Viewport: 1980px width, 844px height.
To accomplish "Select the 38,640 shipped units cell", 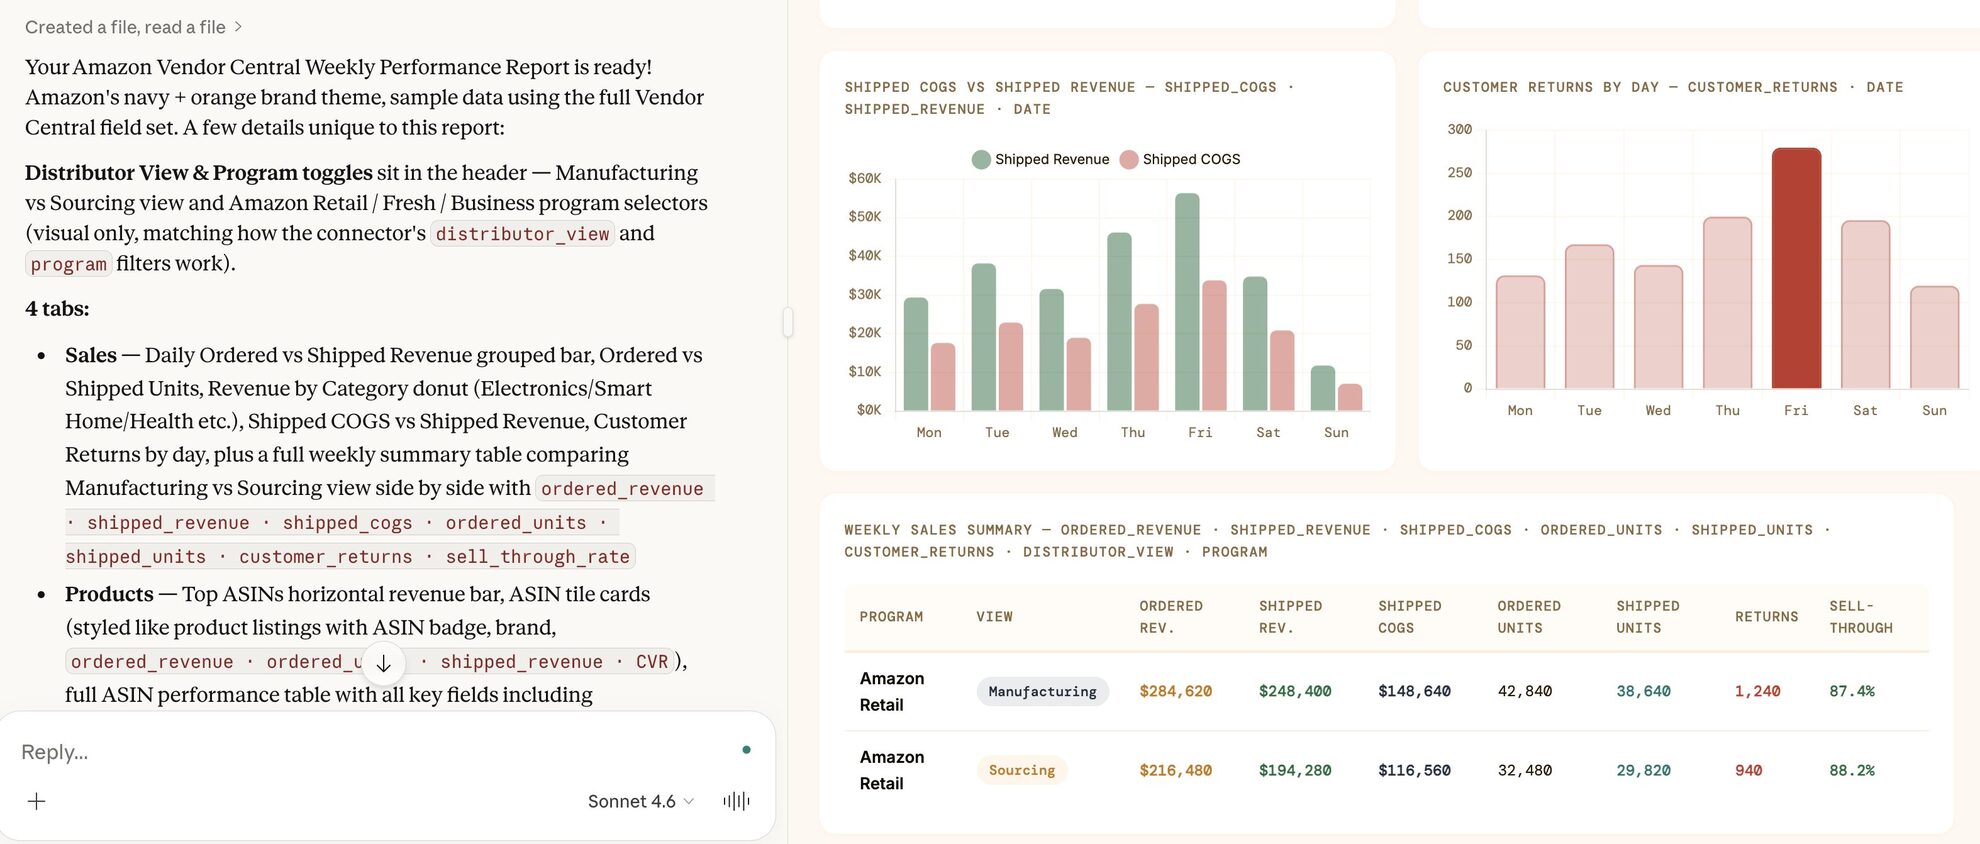I will tap(1644, 691).
